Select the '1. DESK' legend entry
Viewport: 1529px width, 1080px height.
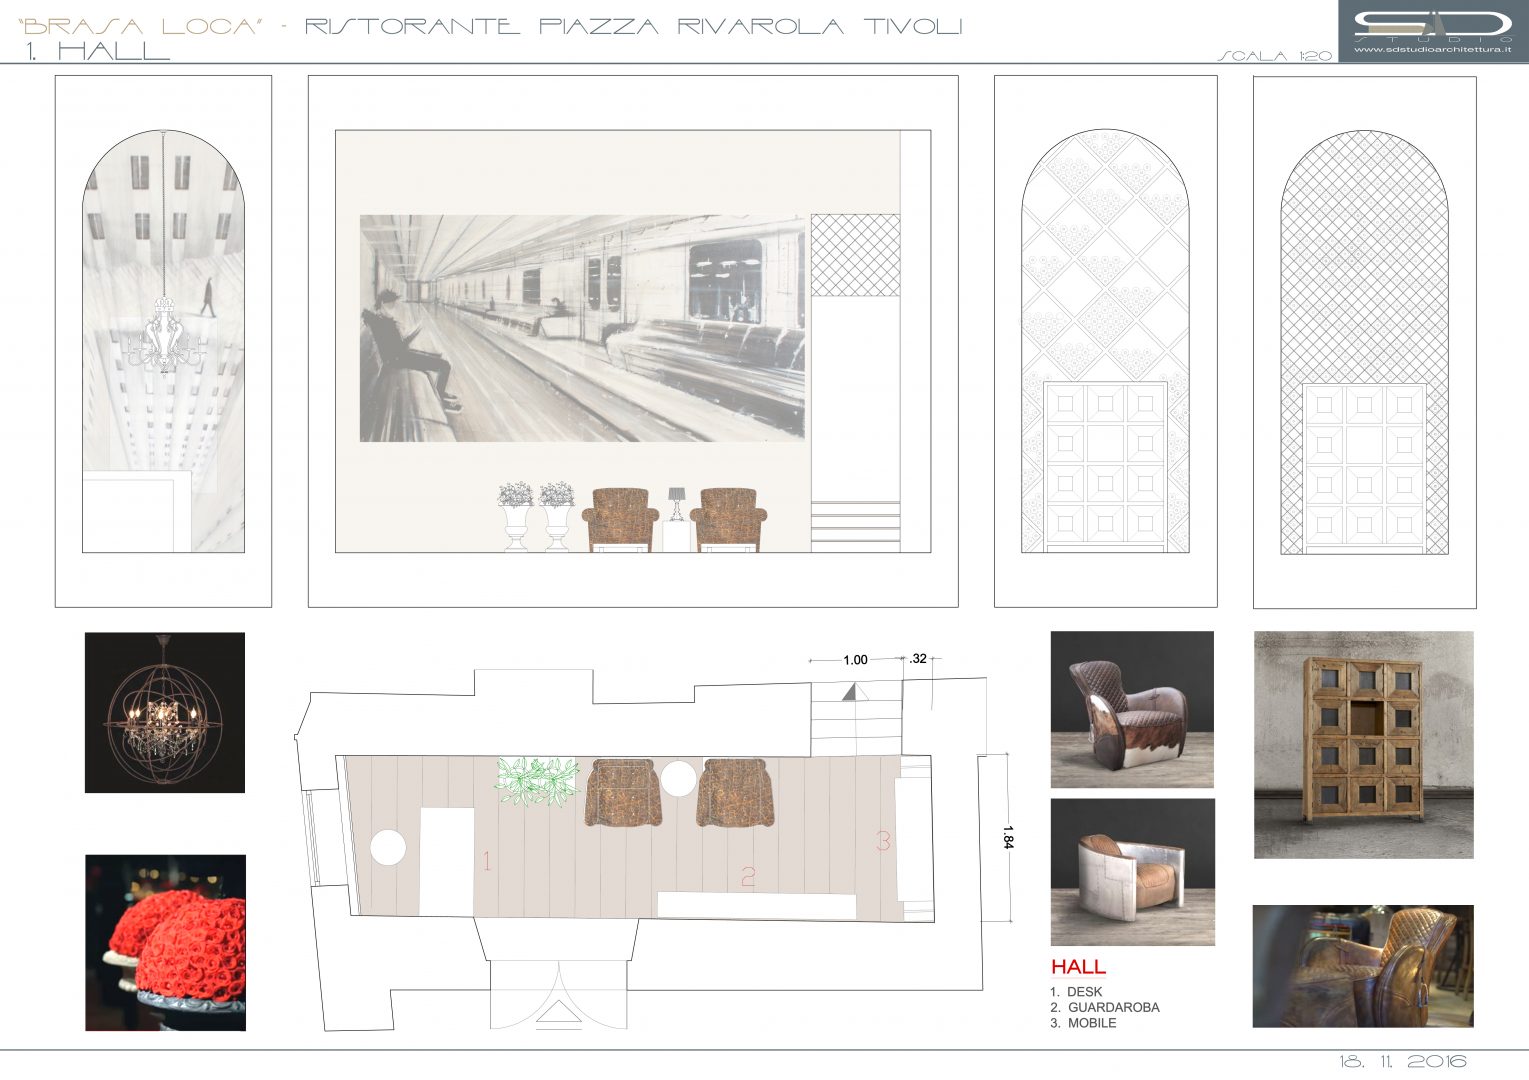1076,992
